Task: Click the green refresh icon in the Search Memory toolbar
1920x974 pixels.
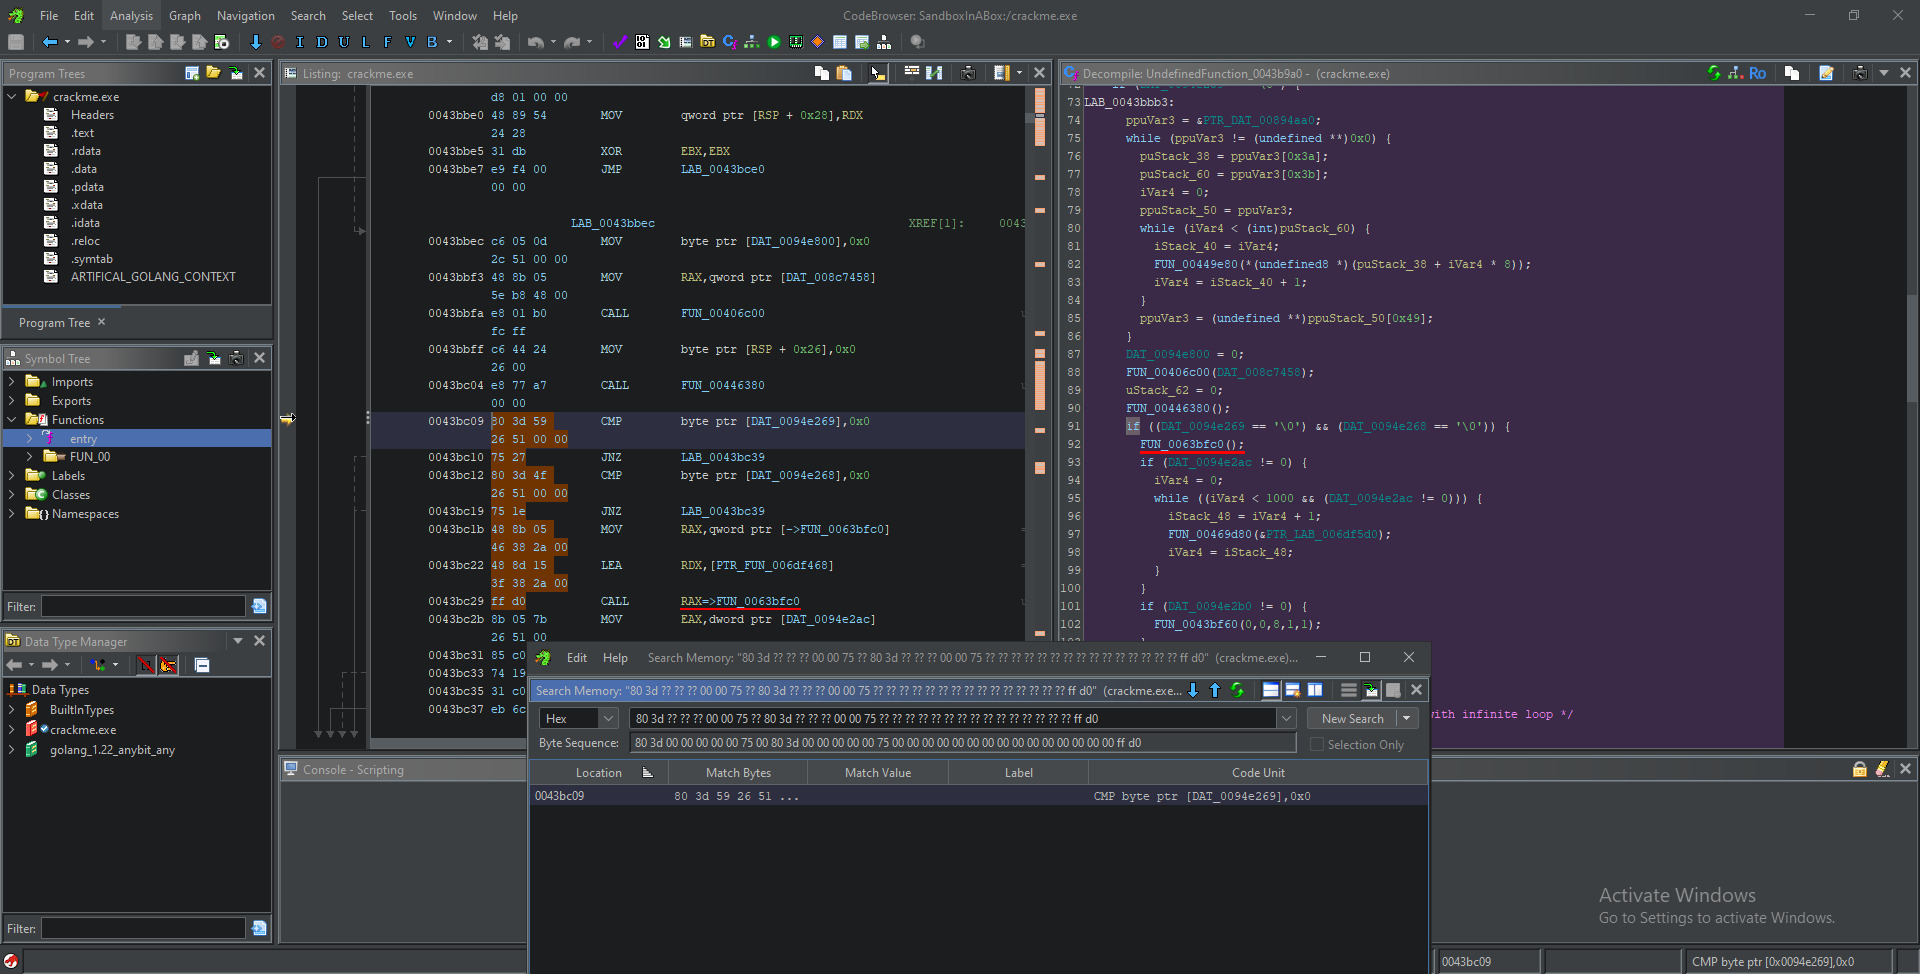Action: pyautogui.click(x=1237, y=690)
